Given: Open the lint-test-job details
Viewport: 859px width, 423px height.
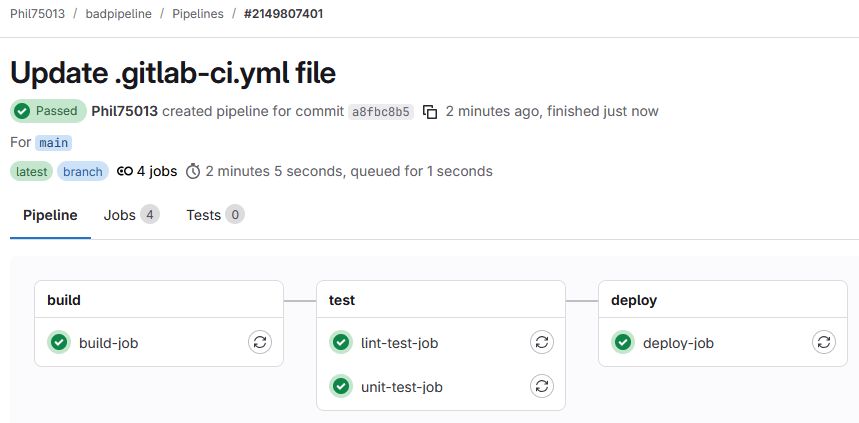Looking at the screenshot, I should coord(399,343).
